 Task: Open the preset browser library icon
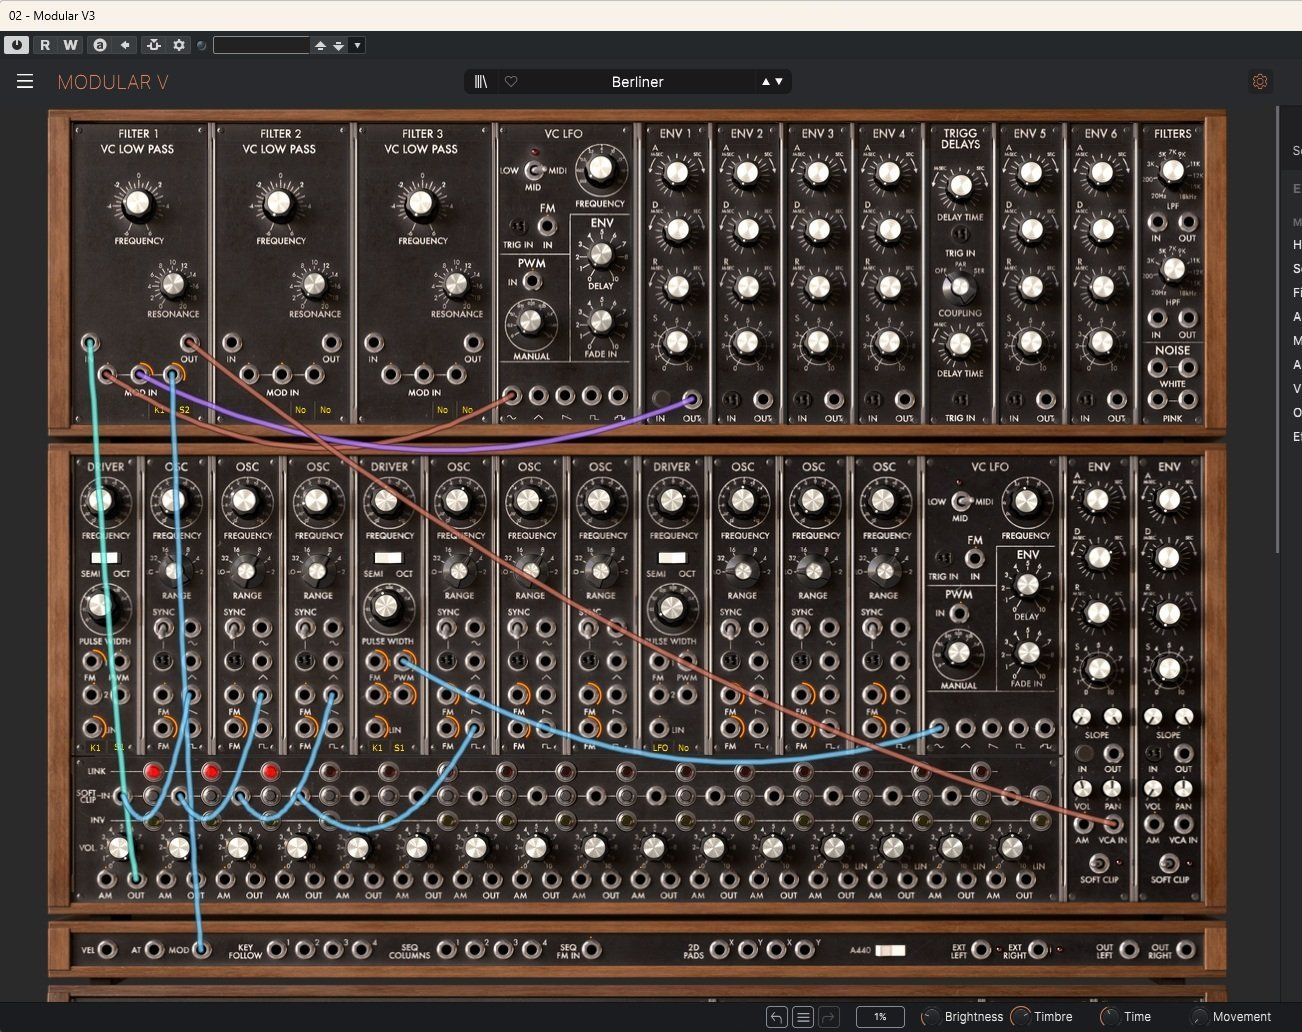tap(481, 82)
